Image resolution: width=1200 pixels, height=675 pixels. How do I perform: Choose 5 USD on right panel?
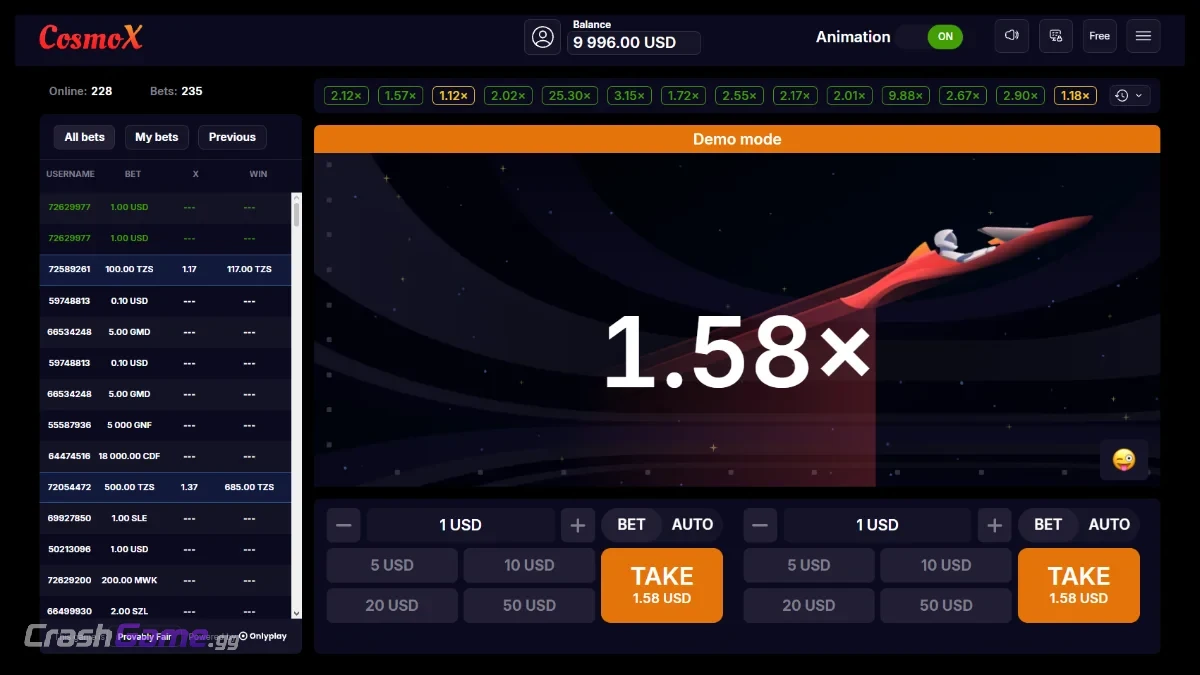(x=809, y=565)
